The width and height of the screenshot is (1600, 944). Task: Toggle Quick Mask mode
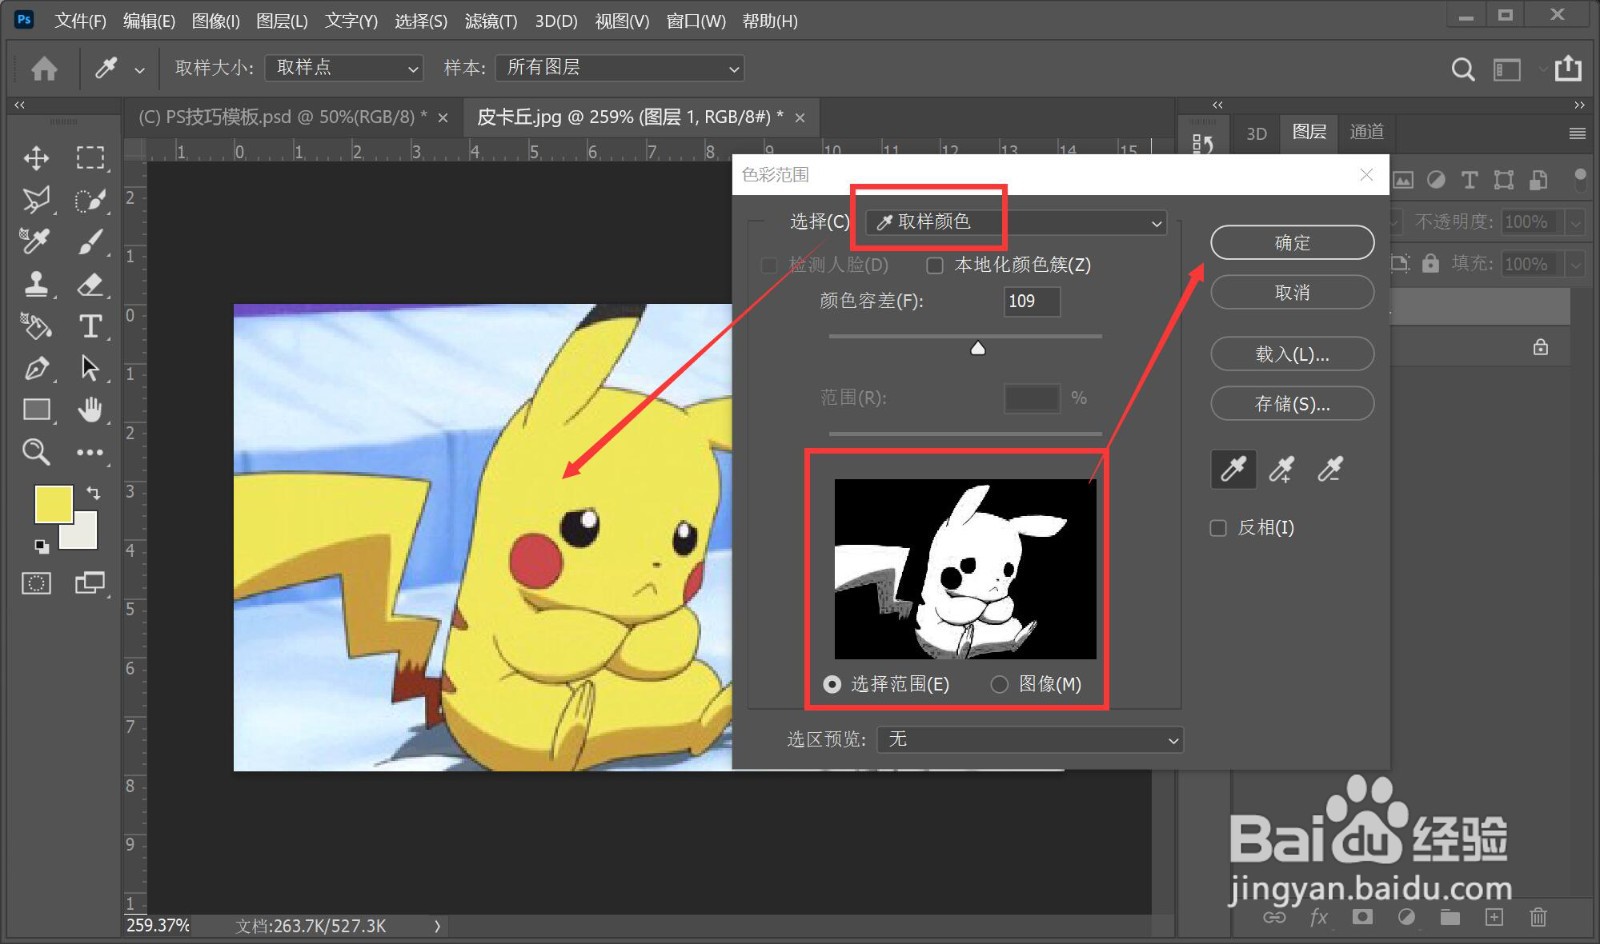coord(37,583)
